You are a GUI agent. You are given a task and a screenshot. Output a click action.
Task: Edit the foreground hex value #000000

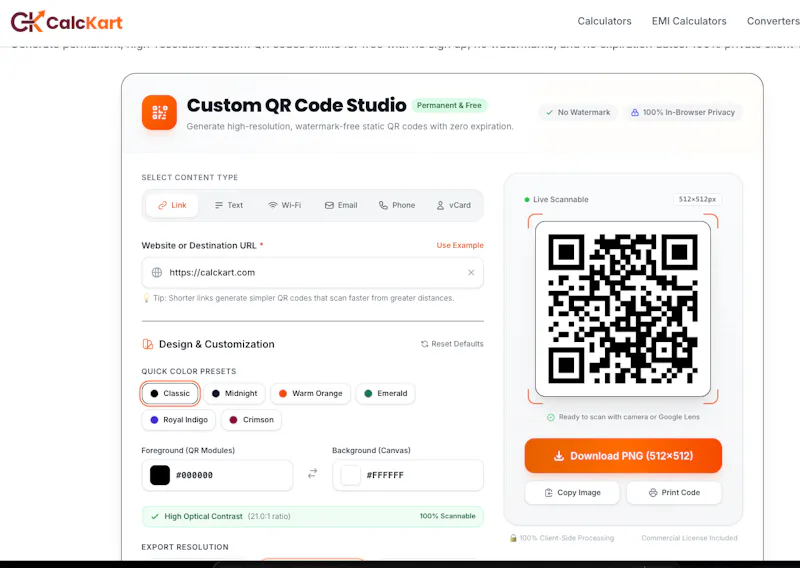coord(194,475)
